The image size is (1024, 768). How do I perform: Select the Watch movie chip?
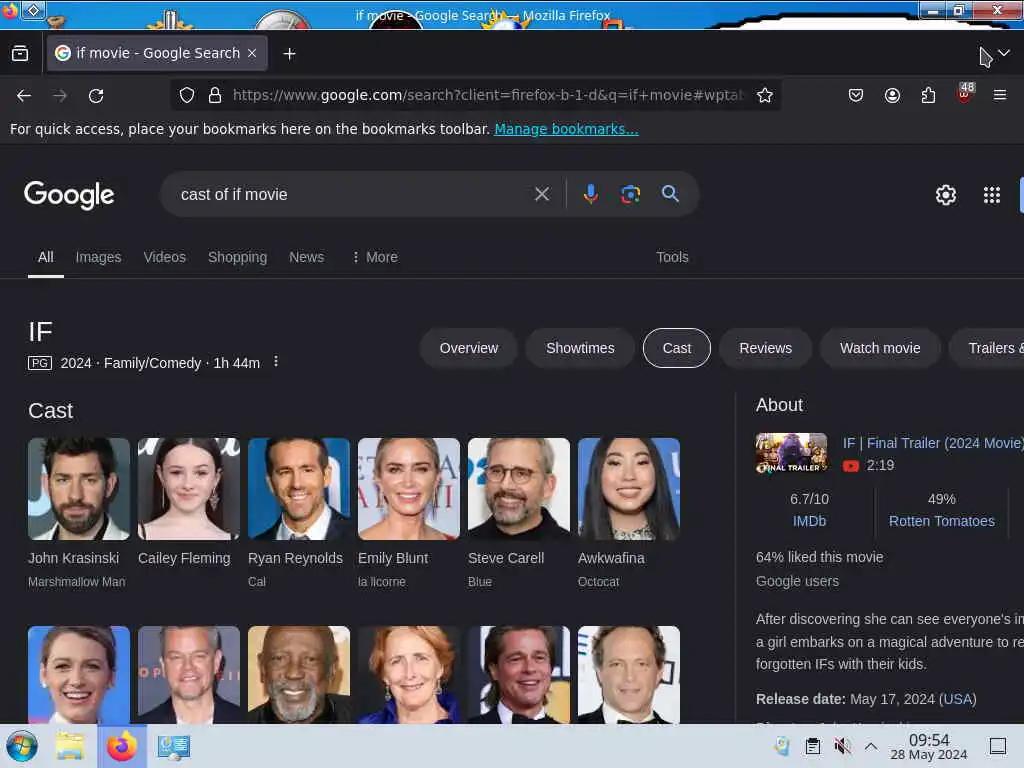click(880, 348)
